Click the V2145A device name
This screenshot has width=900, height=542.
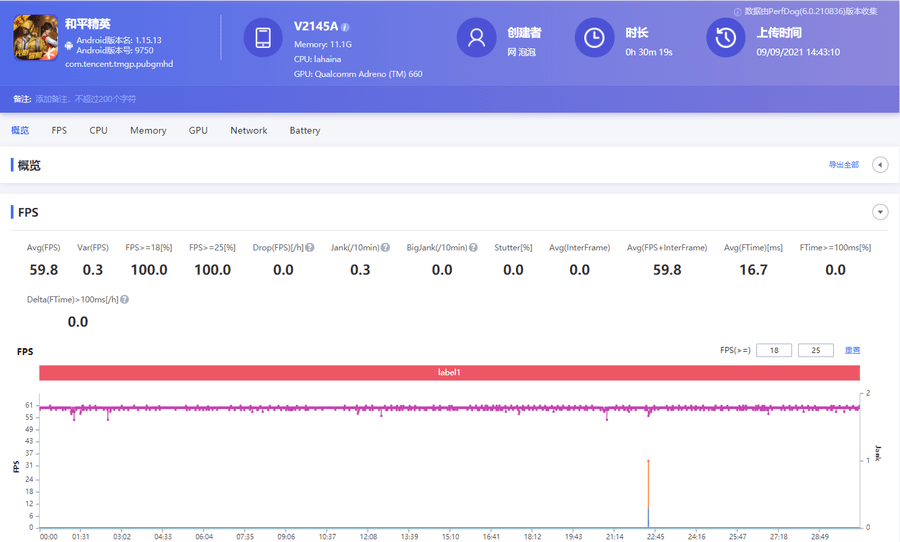coord(316,26)
